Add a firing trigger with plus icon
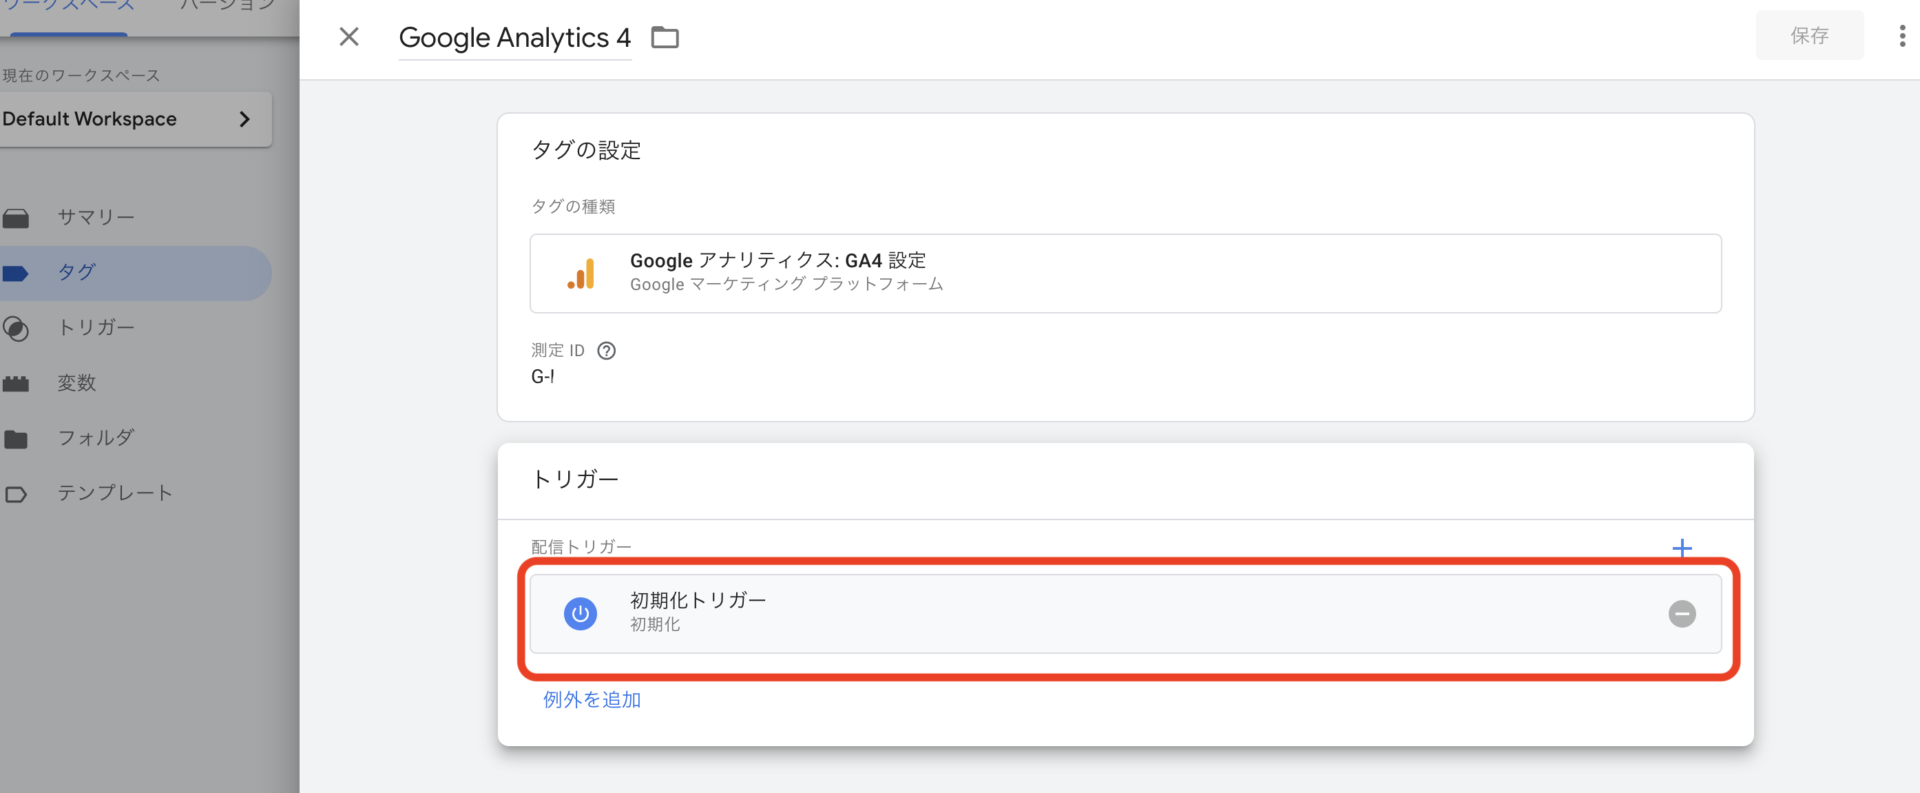The height and width of the screenshot is (793, 1920). tap(1682, 548)
